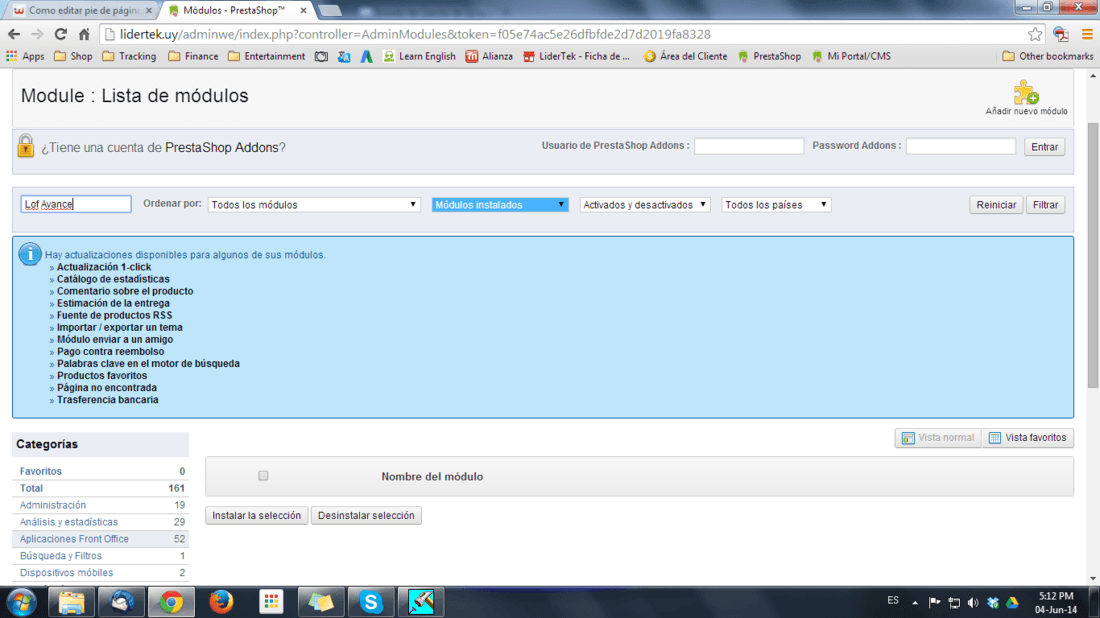Click the Usuario de PrestaShop Addons field
This screenshot has height=618, width=1100.
[749, 146]
